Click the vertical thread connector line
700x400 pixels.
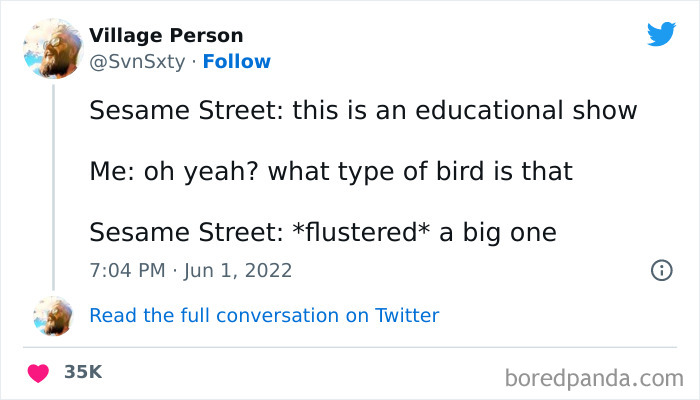click(52, 180)
